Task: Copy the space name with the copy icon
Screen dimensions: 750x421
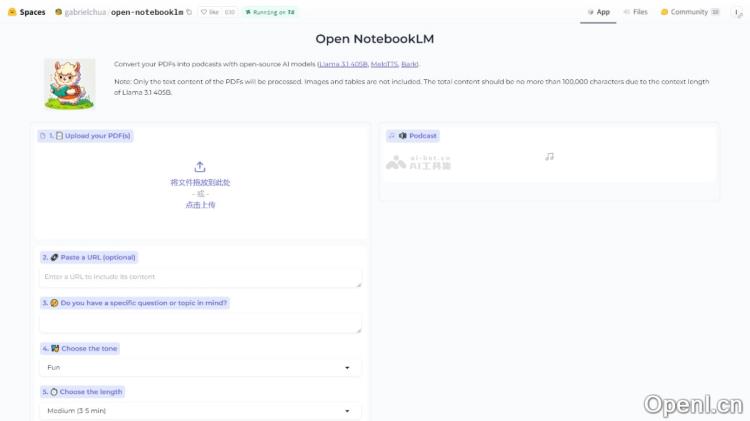Action: tap(189, 12)
